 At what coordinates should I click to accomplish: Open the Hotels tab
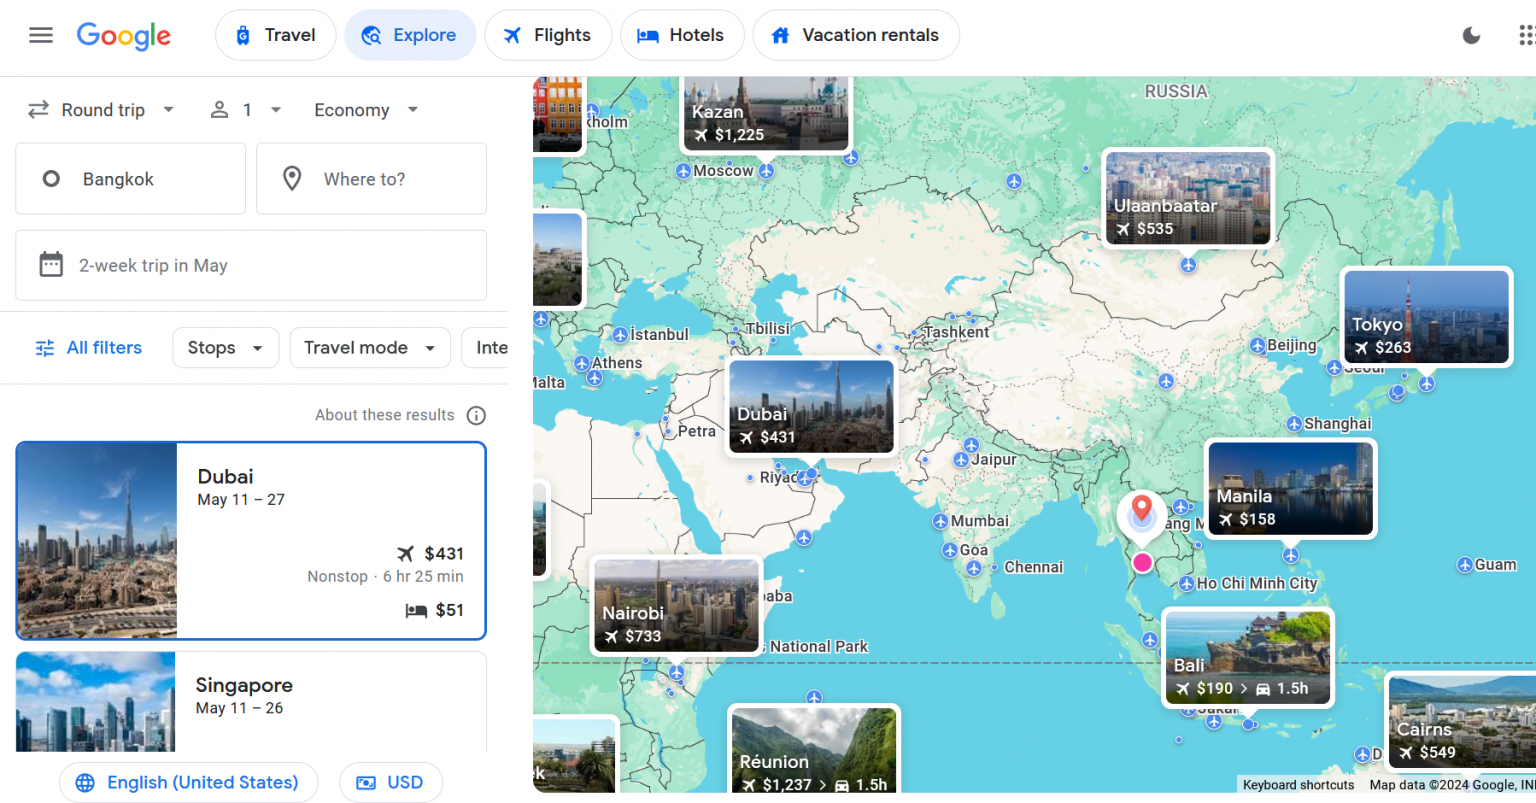[682, 34]
